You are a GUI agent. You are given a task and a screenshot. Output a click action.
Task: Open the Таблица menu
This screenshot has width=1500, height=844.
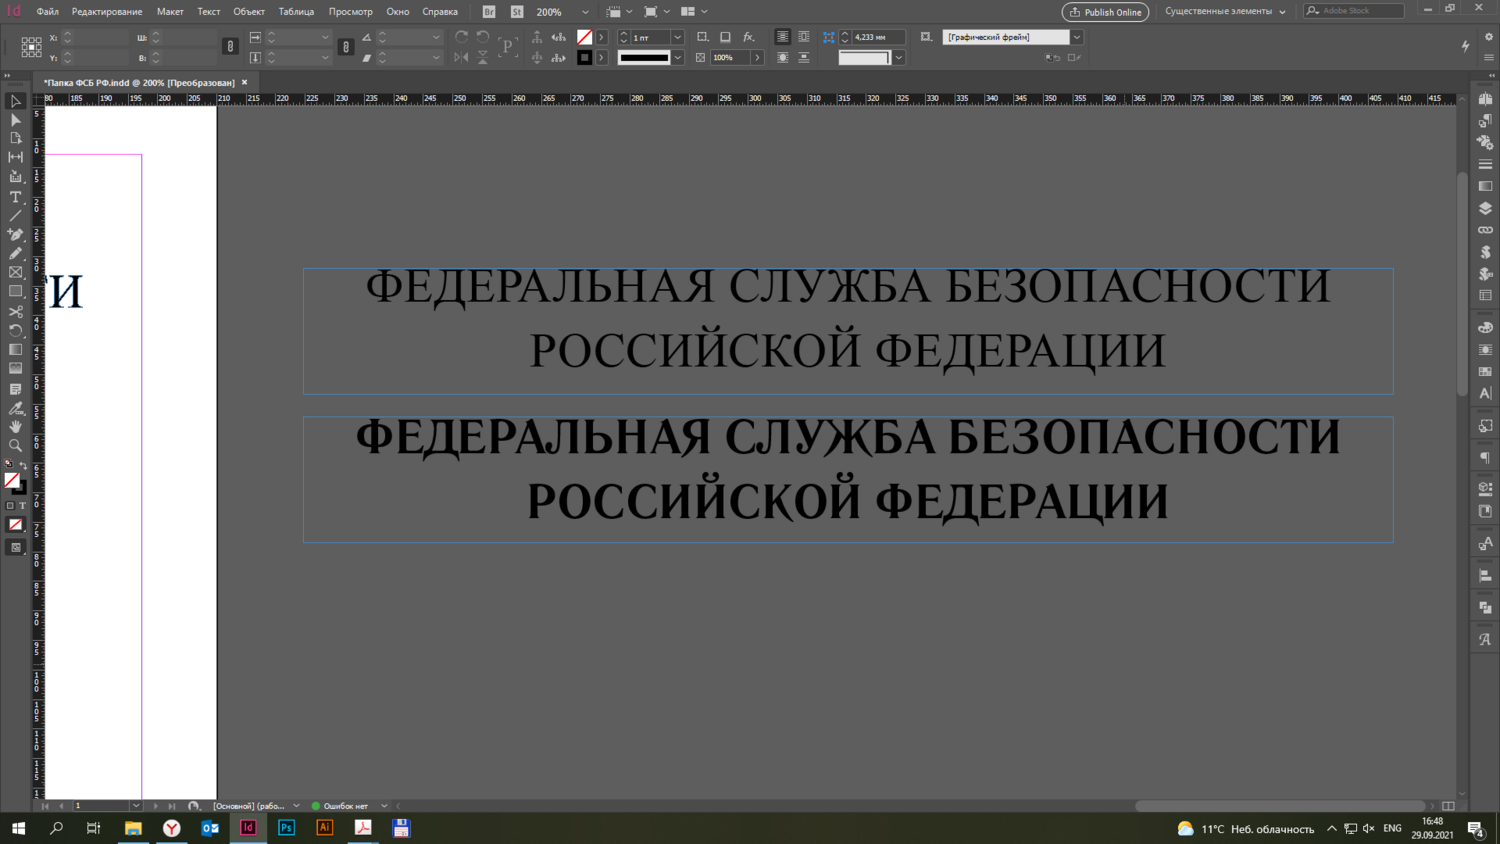[296, 12]
